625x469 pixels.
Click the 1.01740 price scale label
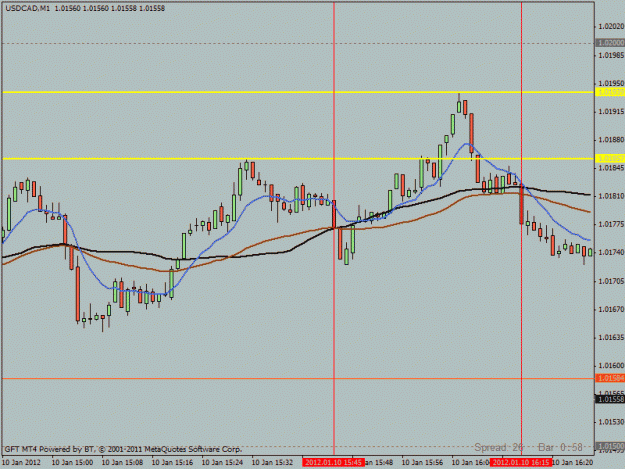point(611,252)
